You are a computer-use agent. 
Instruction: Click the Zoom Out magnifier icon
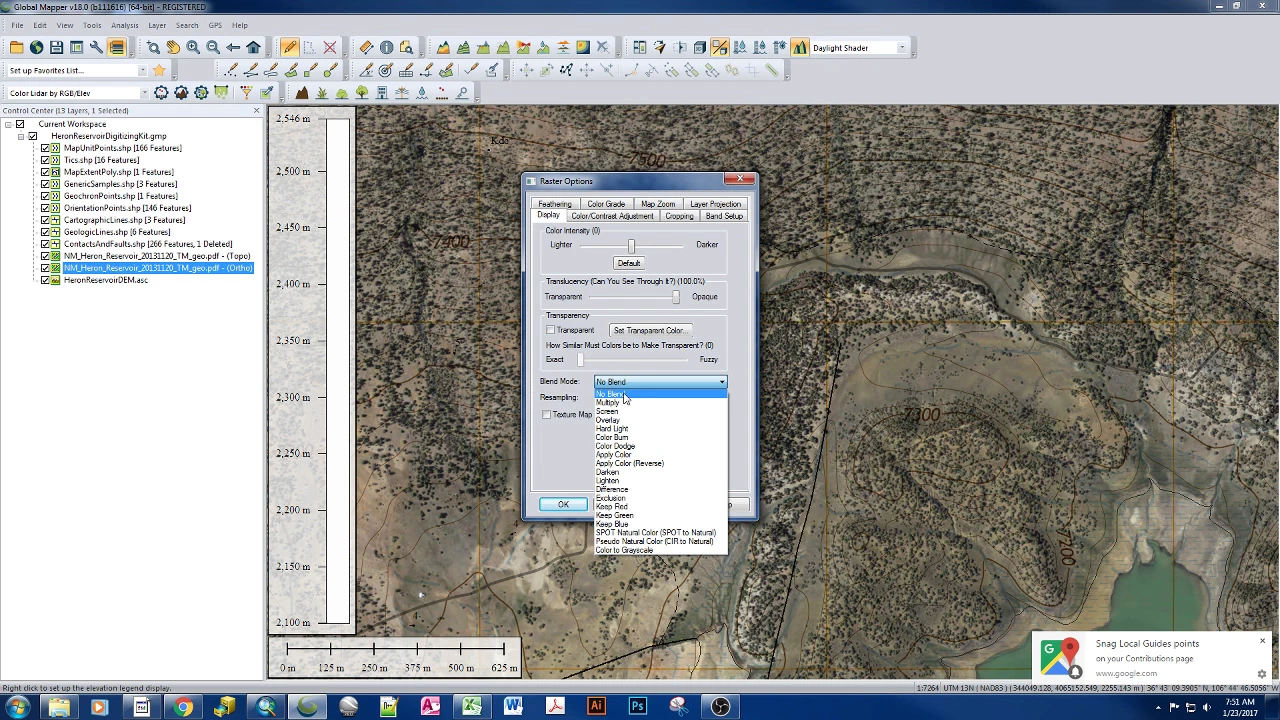point(213,48)
